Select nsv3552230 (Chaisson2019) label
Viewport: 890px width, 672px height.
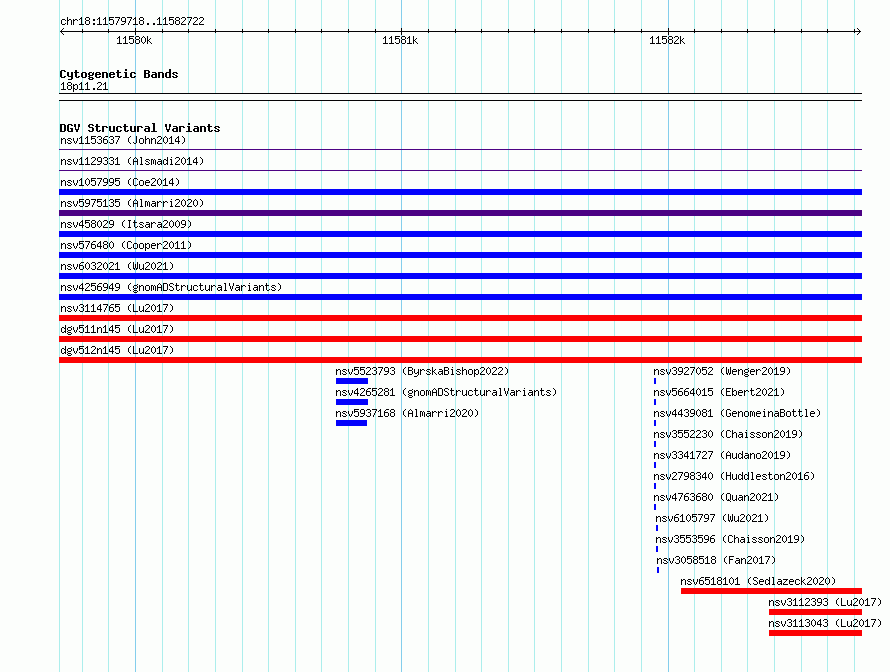(728, 434)
